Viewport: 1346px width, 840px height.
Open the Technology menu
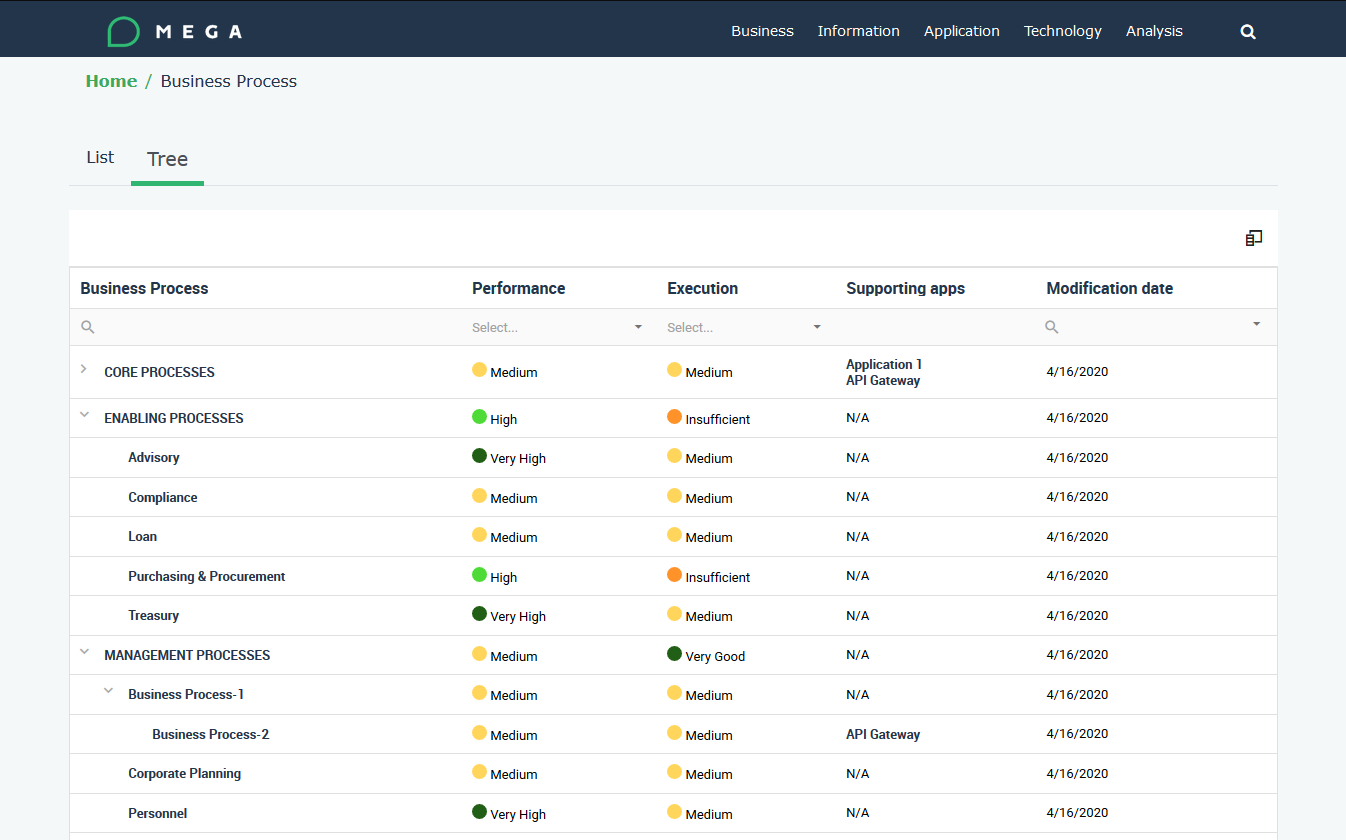tap(1062, 31)
